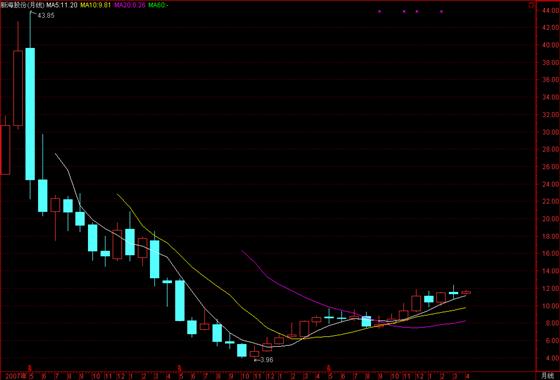Click the tallest cyan candlestick near 43.85

coord(30,114)
